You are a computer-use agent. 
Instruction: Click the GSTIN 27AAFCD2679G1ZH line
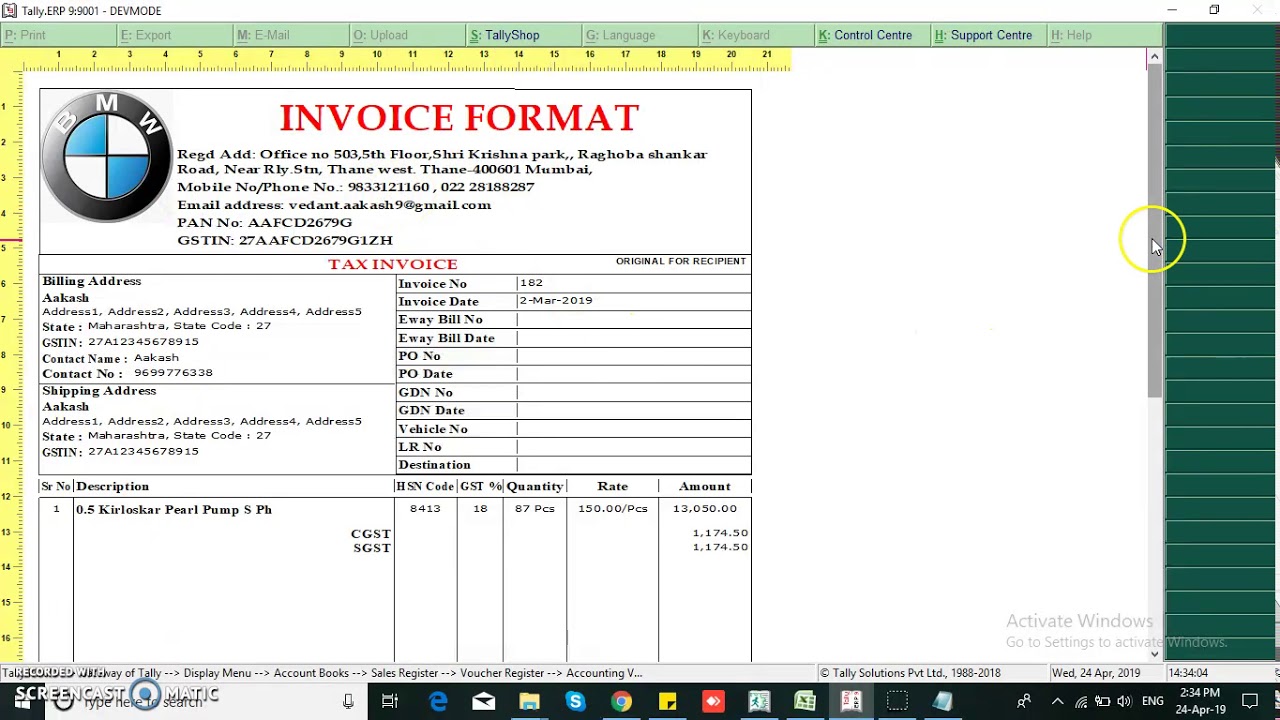point(285,240)
